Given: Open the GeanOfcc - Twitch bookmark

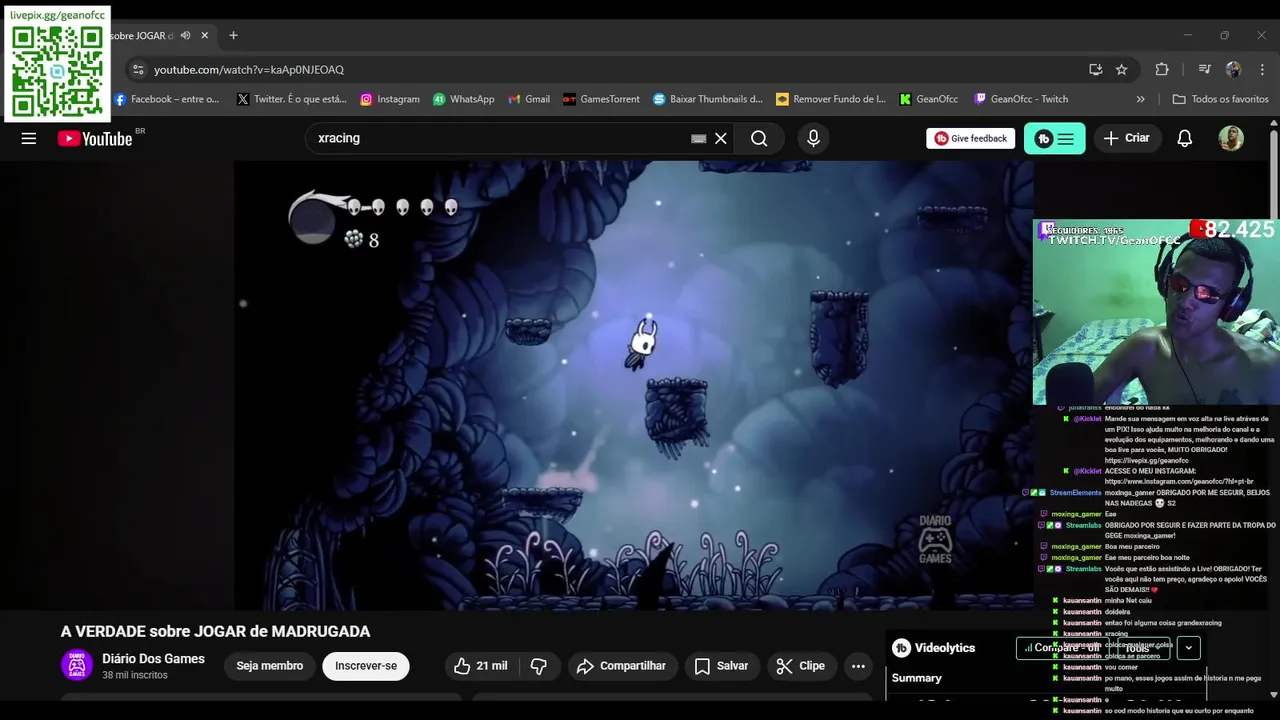Looking at the screenshot, I should coord(1021,99).
